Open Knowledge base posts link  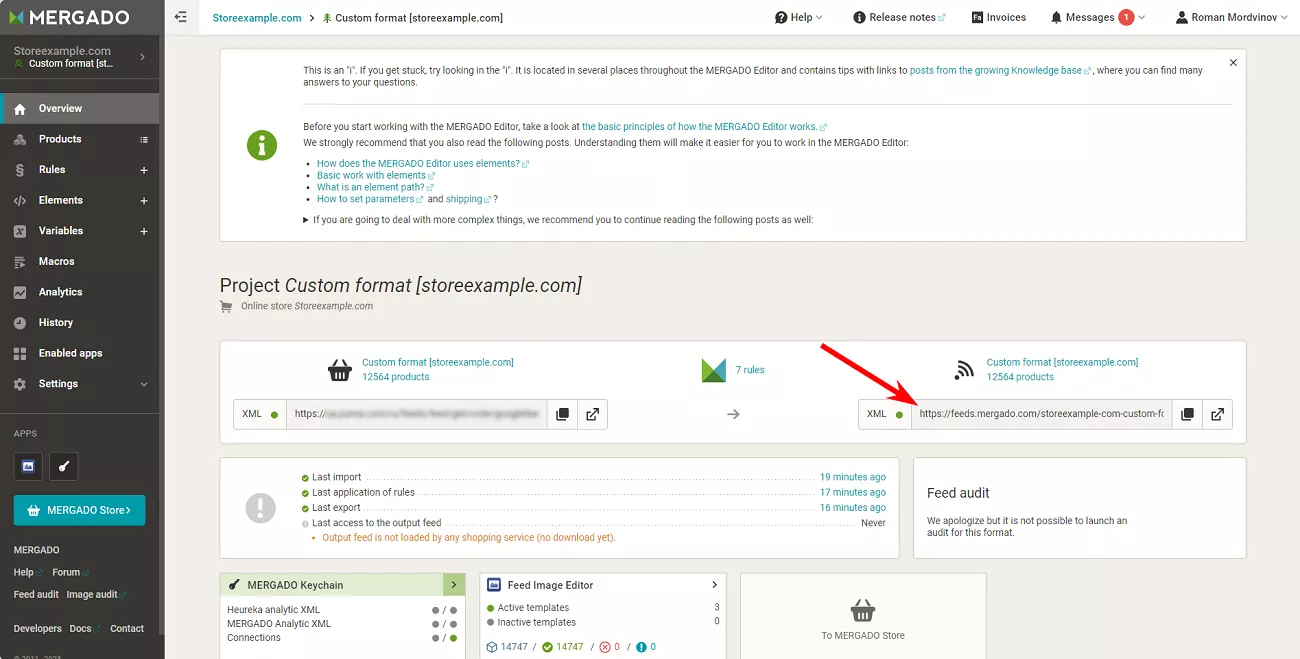coord(999,71)
